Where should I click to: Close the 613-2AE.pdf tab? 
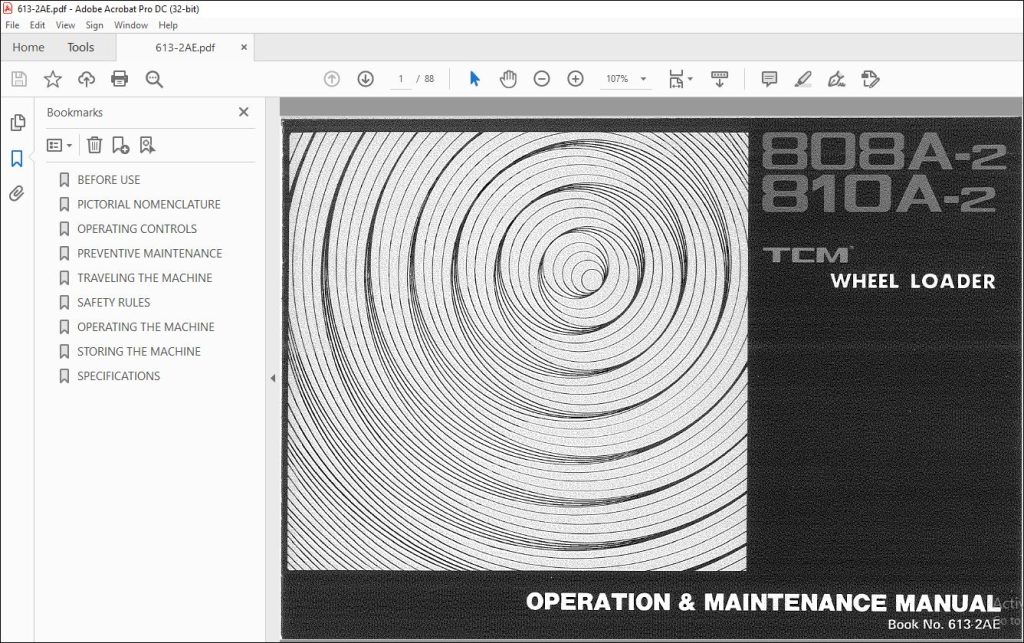244,47
